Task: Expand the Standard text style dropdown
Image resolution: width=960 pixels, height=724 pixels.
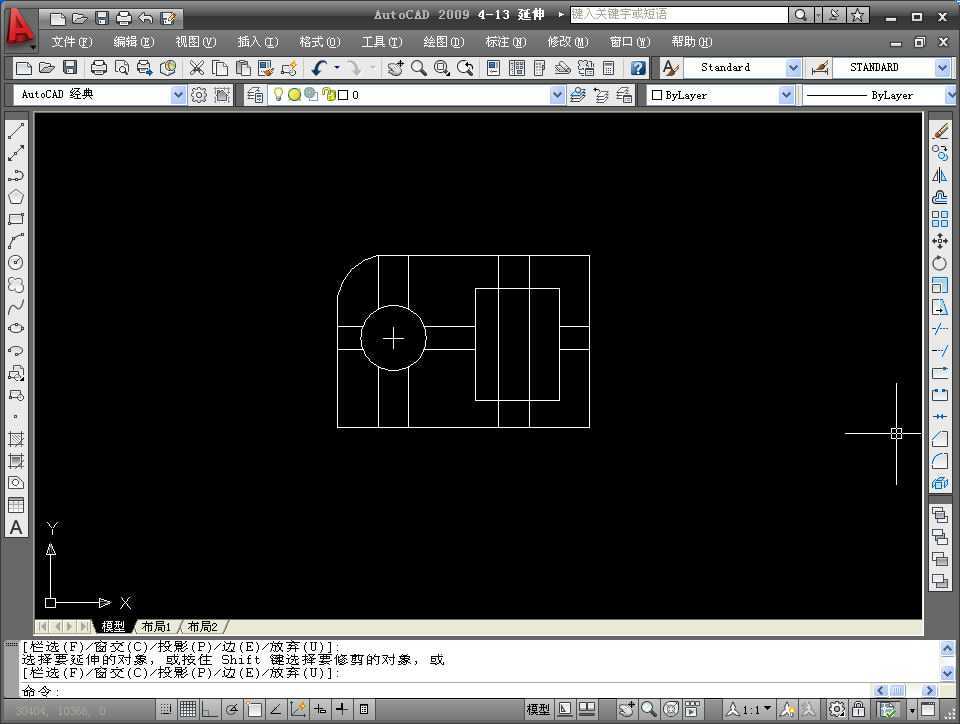Action: pyautogui.click(x=793, y=67)
